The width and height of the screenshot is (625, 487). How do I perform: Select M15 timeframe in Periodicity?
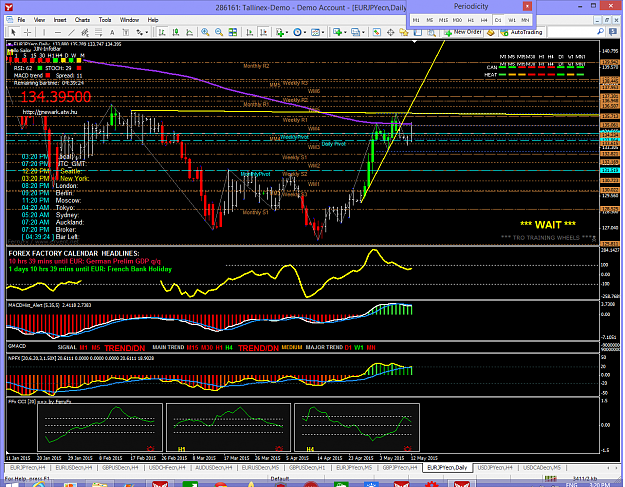click(443, 20)
